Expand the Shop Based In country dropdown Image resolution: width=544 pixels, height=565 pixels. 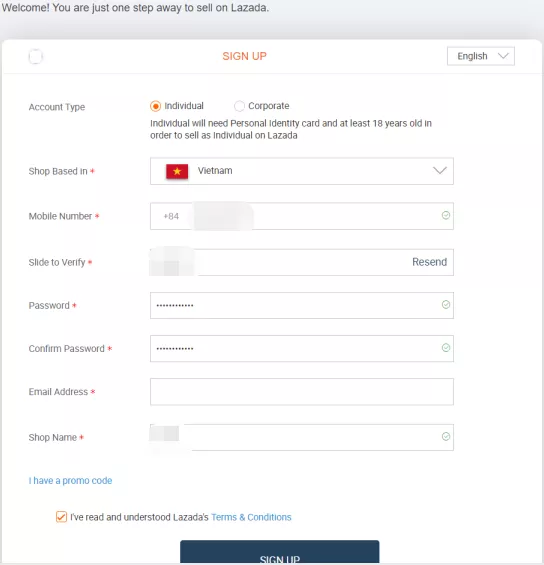[302, 171]
